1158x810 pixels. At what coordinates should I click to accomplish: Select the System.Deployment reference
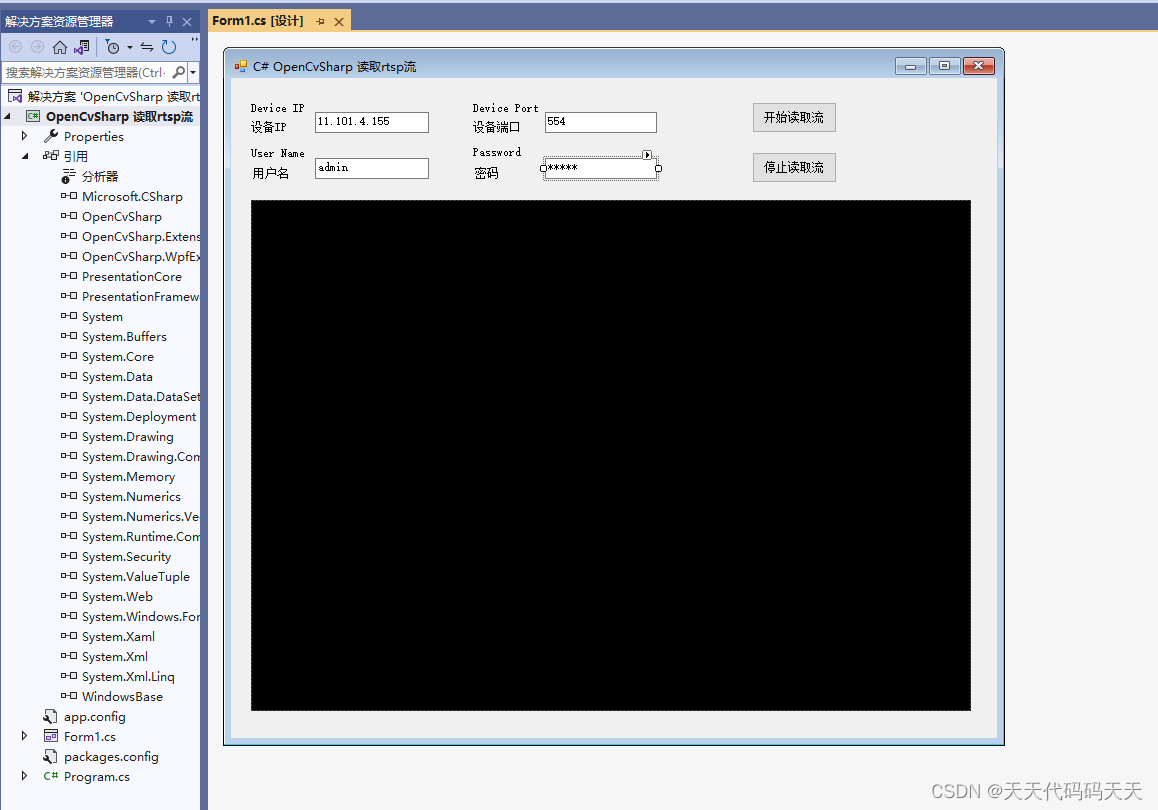[139, 416]
